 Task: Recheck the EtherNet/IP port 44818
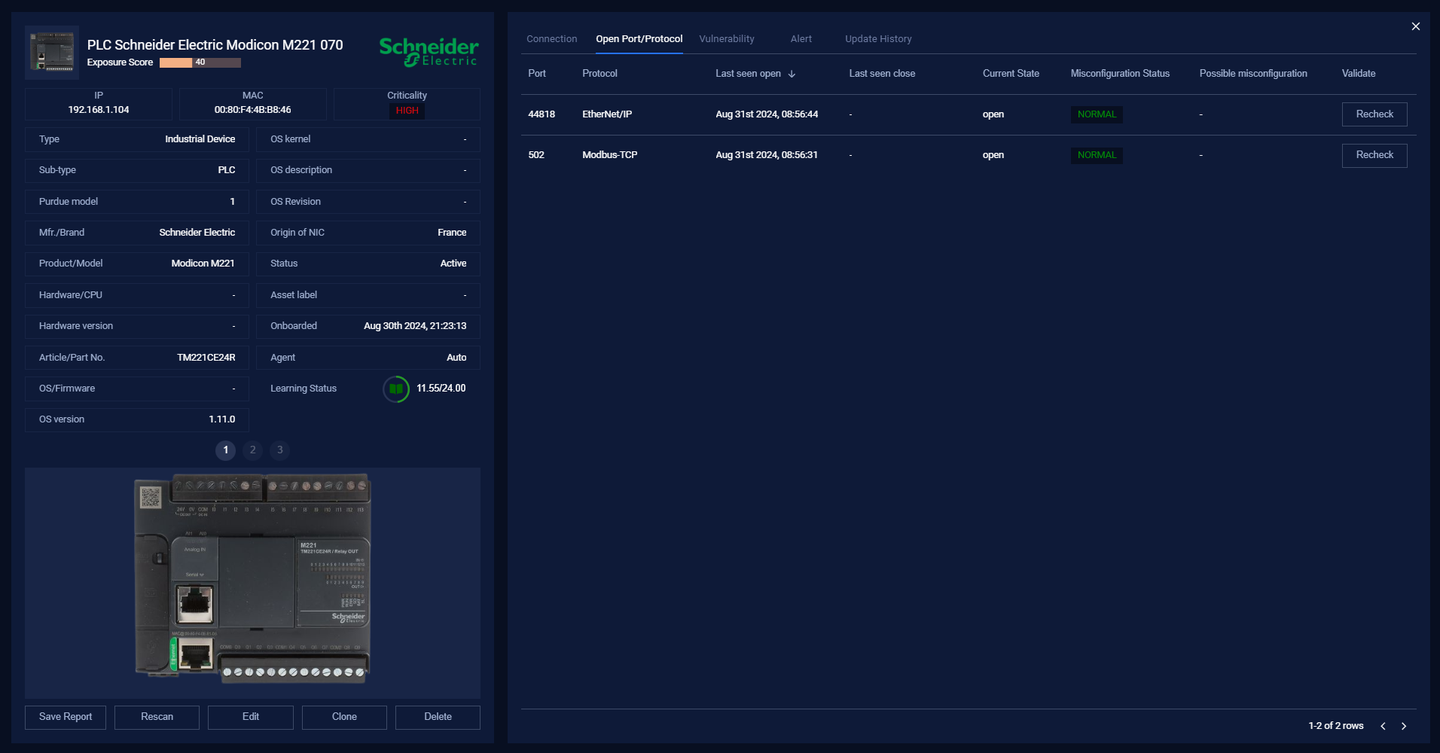click(1374, 114)
